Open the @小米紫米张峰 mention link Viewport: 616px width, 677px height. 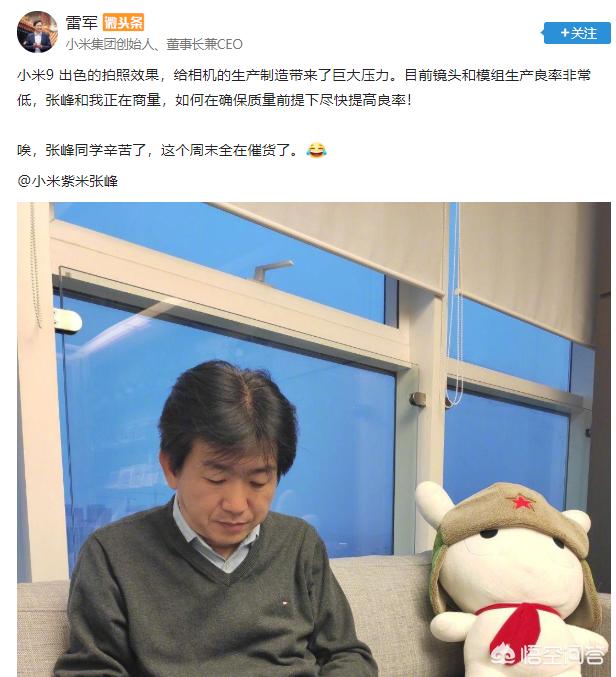tap(67, 181)
